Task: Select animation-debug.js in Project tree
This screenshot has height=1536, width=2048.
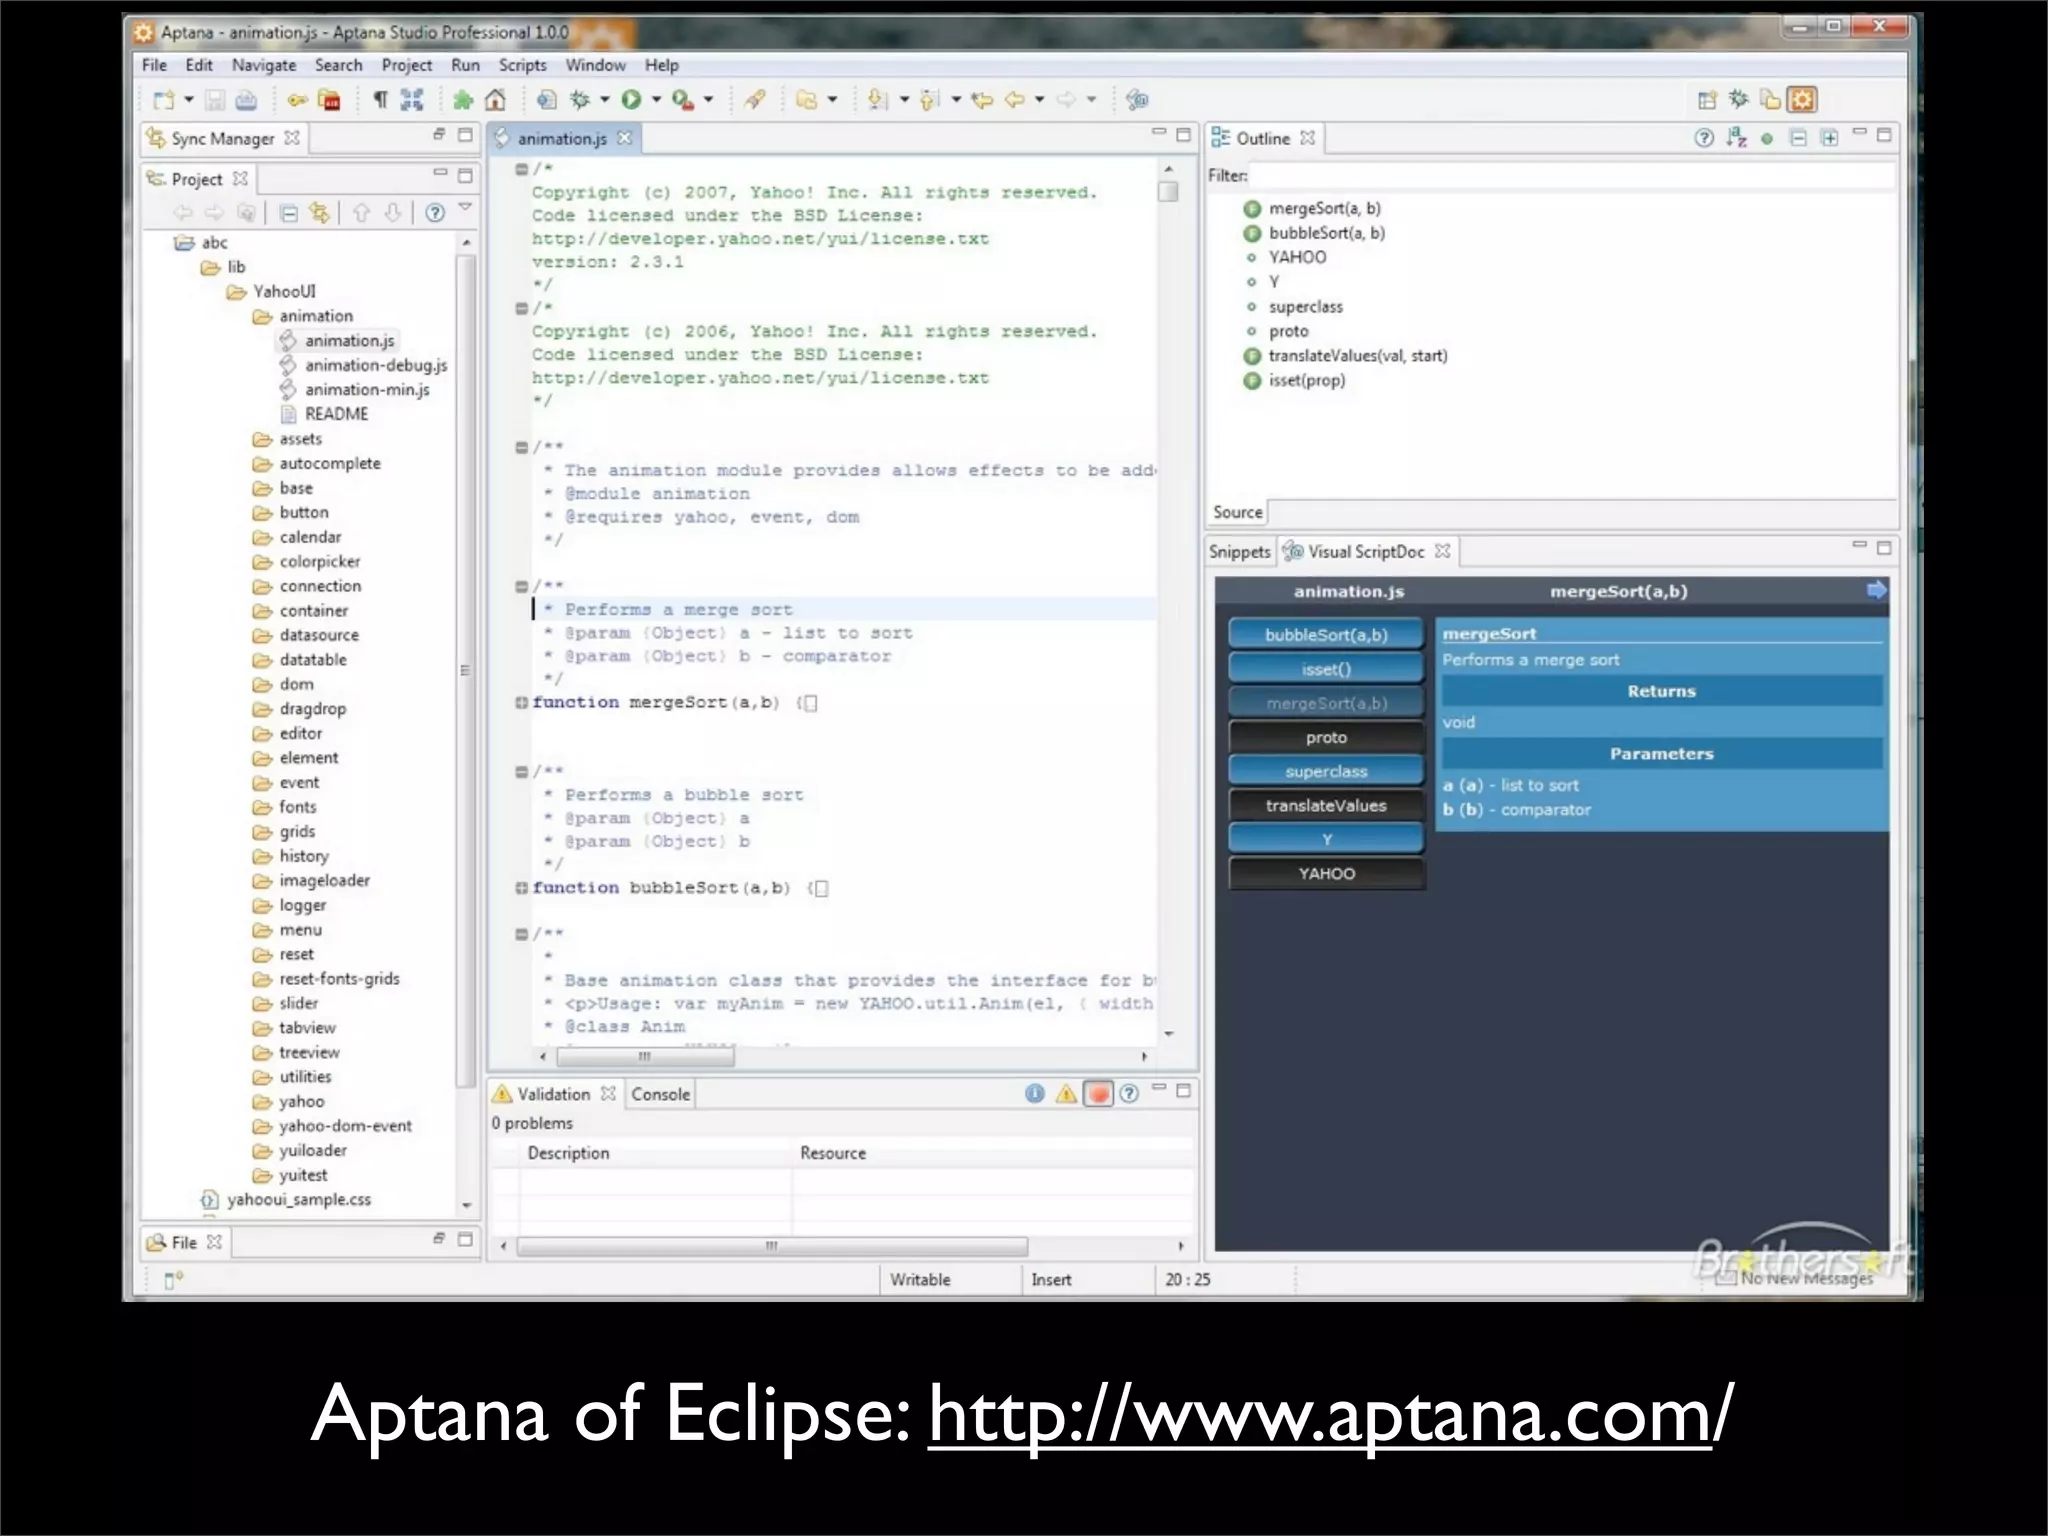Action: (x=375, y=365)
